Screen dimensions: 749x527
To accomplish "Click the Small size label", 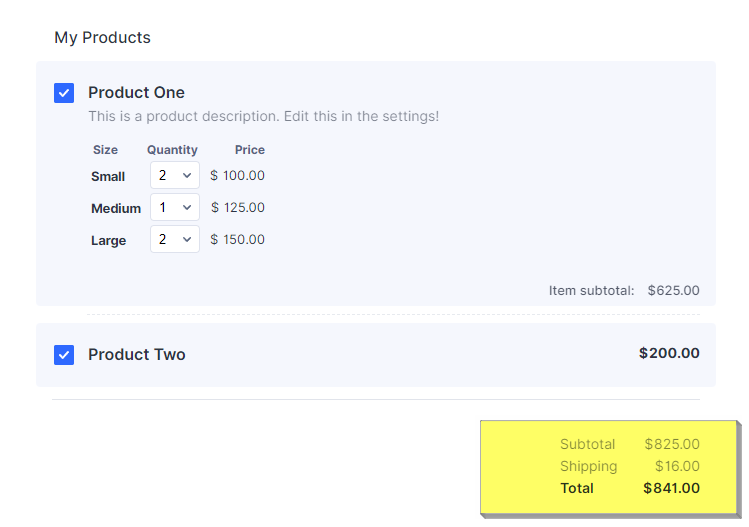I will pos(108,177).
